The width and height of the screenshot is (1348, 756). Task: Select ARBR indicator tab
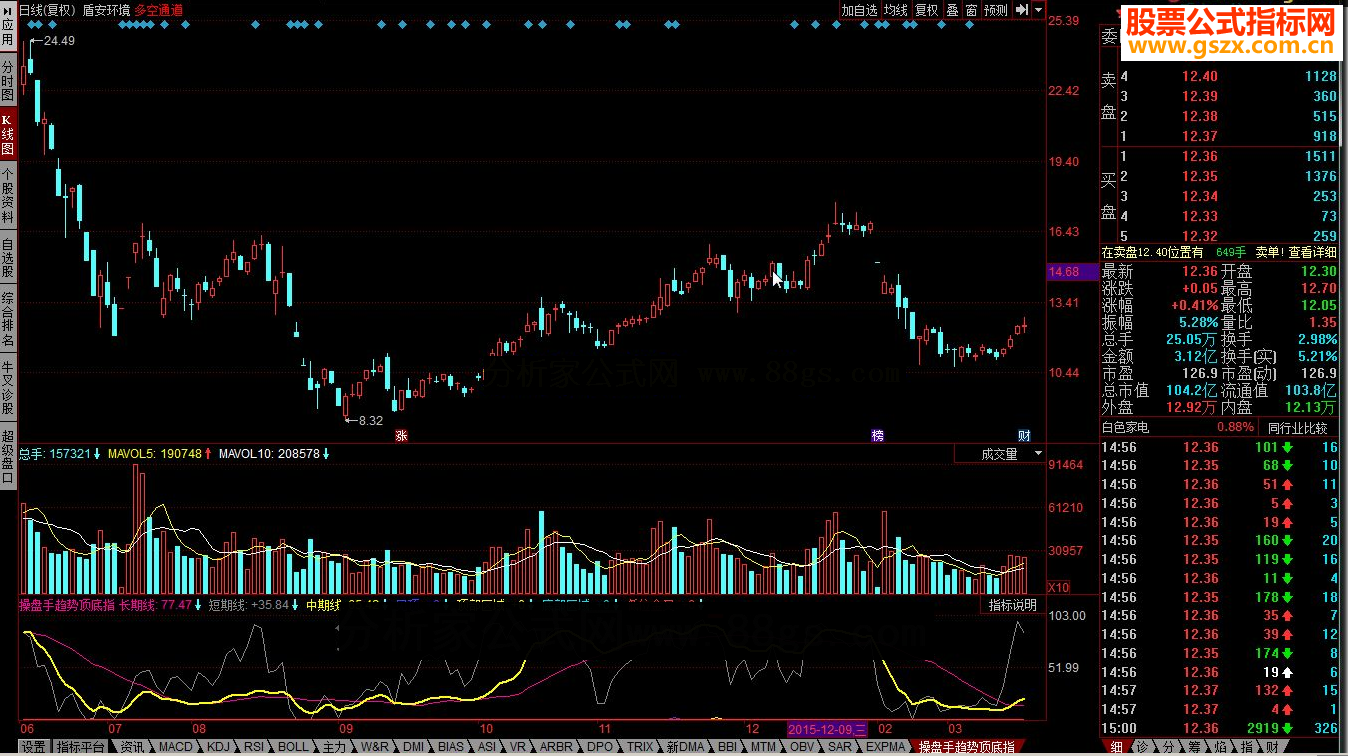coord(557,747)
